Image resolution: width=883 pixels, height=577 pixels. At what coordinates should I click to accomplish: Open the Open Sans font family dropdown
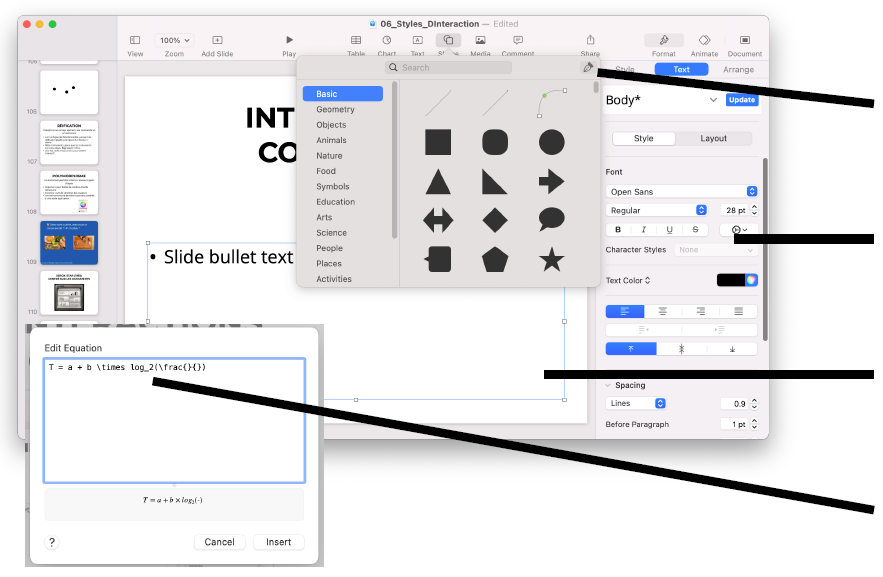pyautogui.click(x=682, y=191)
